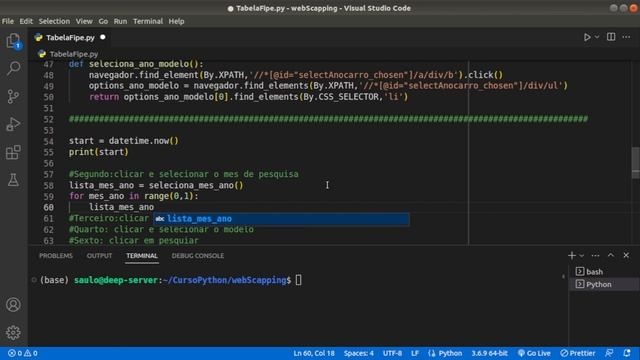
Task: Open the Extensions view icon
Action: (13, 152)
